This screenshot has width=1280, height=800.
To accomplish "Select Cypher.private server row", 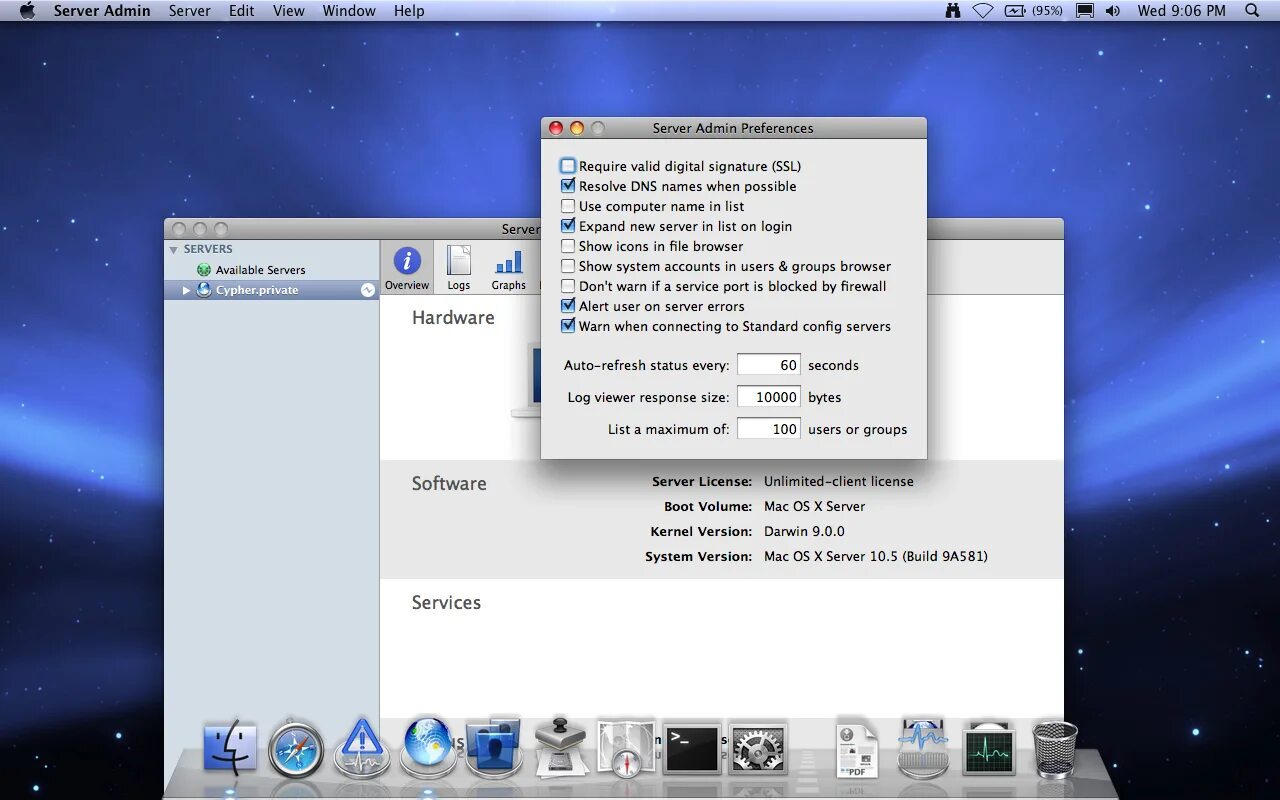I will tap(271, 290).
